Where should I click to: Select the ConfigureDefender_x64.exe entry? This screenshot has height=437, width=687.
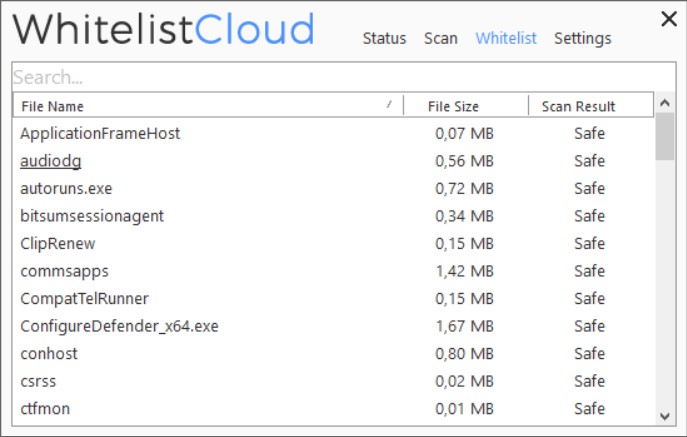pos(119,326)
